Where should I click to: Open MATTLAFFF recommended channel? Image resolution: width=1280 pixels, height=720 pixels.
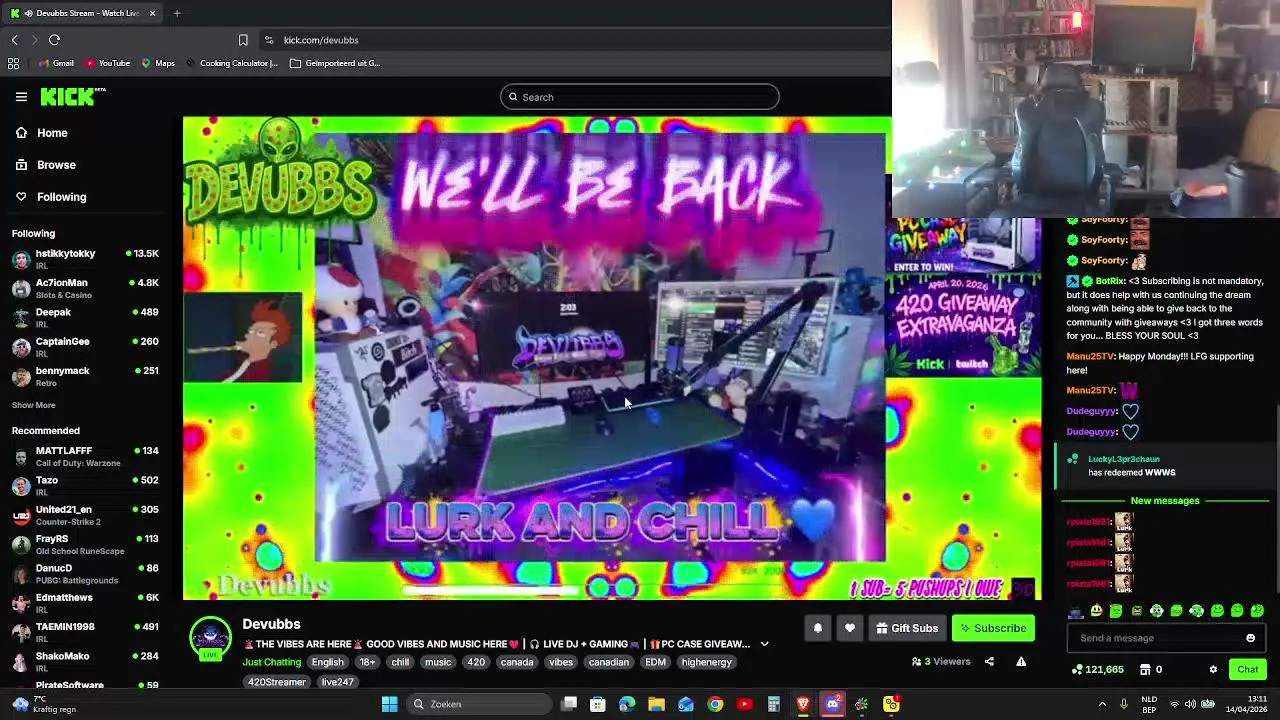(x=87, y=456)
